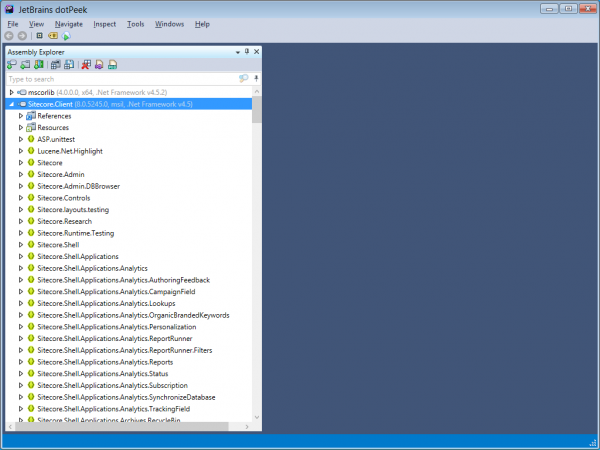The image size is (600, 450).
Task: Click the green play cloud toolbar icon
Action: click(x=66, y=36)
